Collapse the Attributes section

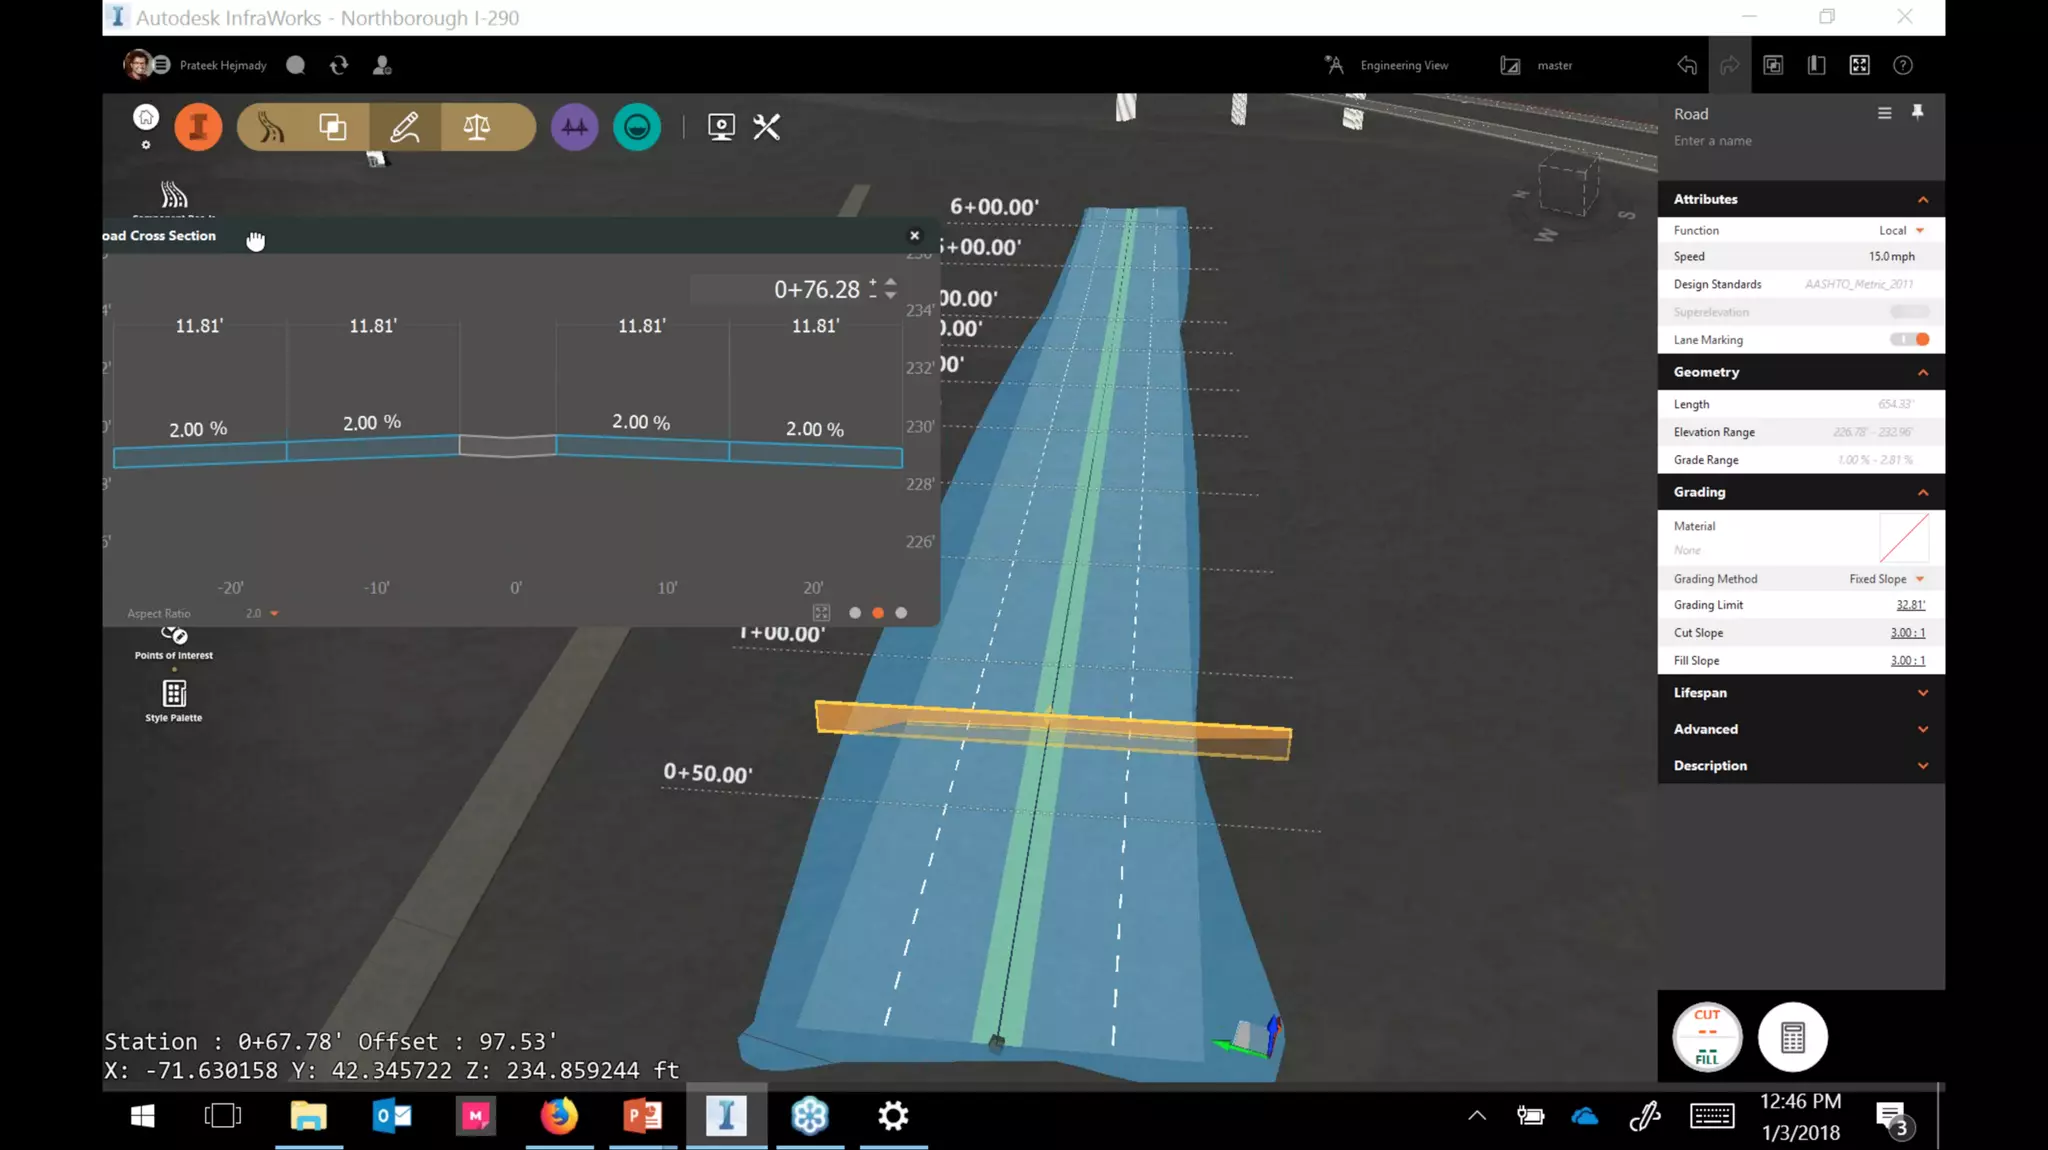[1922, 199]
